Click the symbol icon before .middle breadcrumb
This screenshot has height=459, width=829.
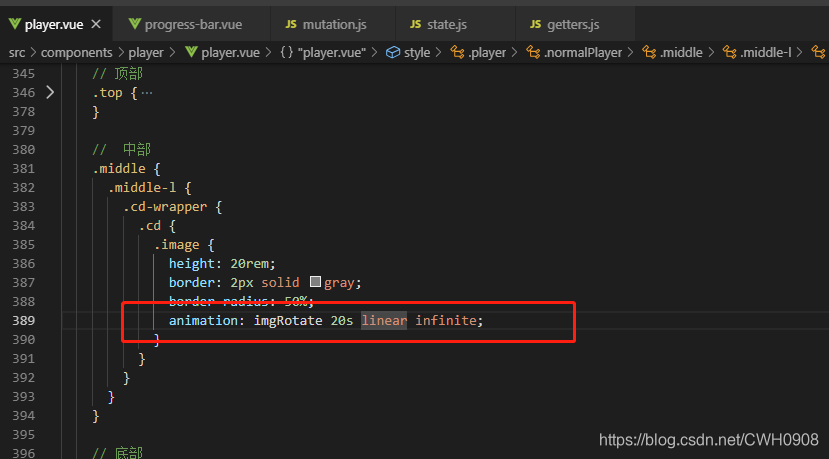(x=649, y=52)
